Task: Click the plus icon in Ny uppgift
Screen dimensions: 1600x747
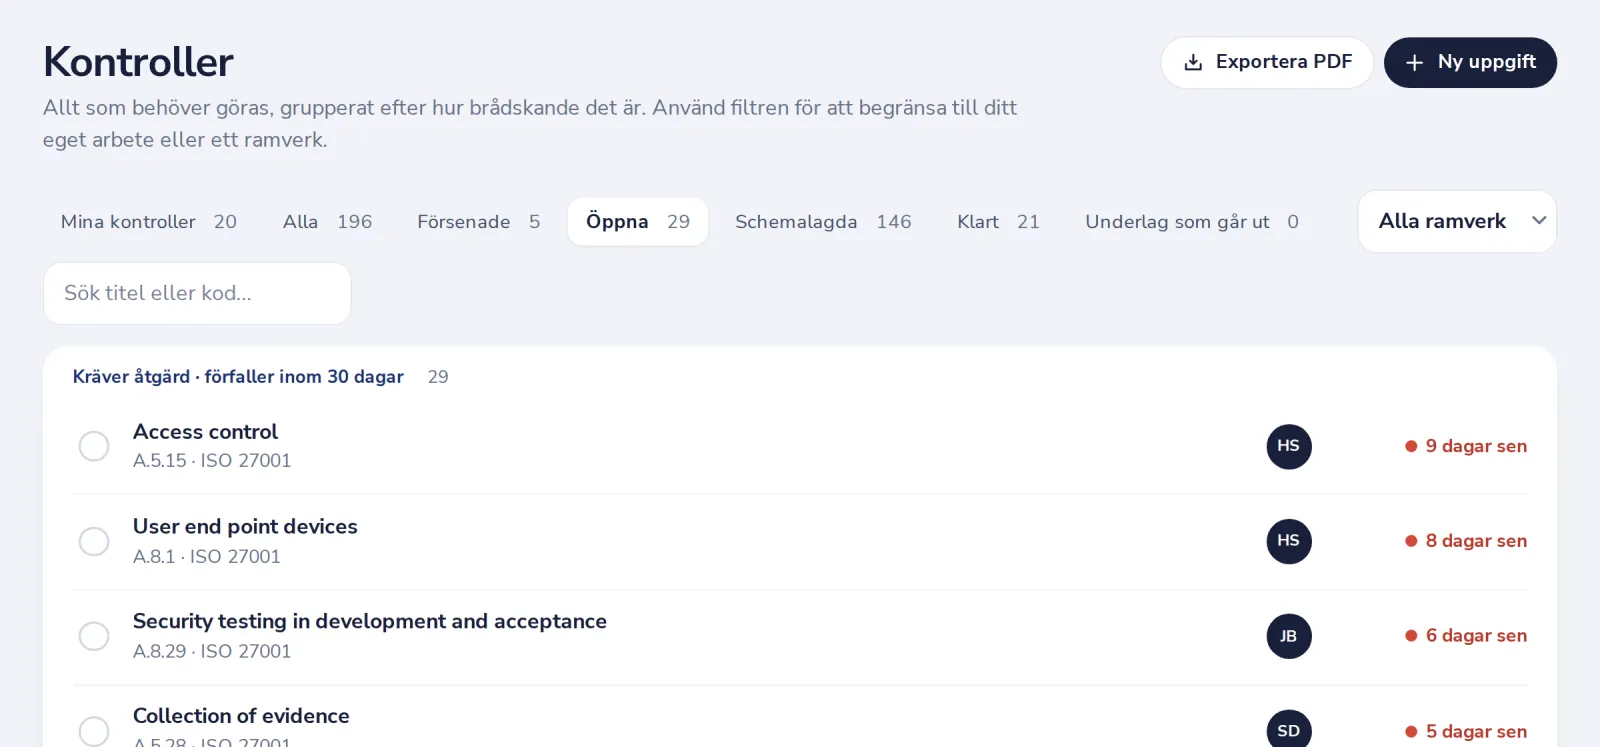Action: (1414, 63)
